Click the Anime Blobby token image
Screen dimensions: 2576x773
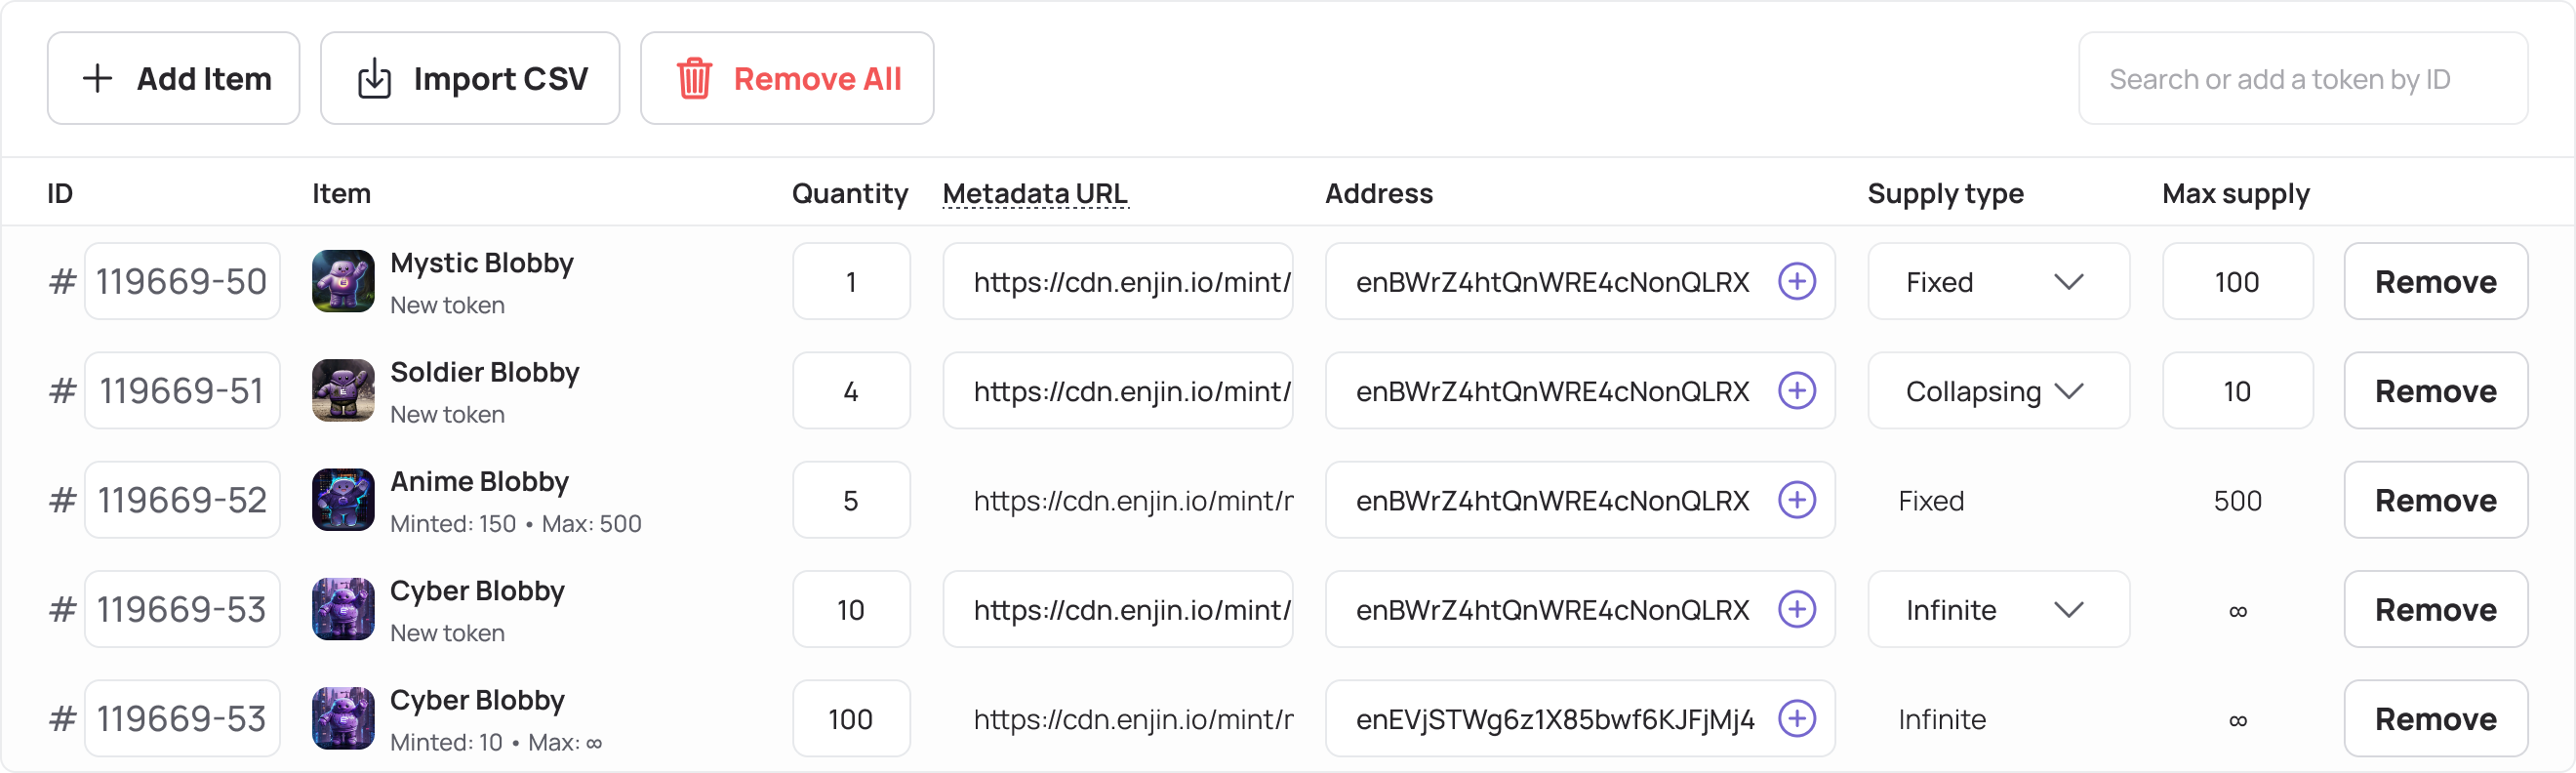click(x=343, y=500)
